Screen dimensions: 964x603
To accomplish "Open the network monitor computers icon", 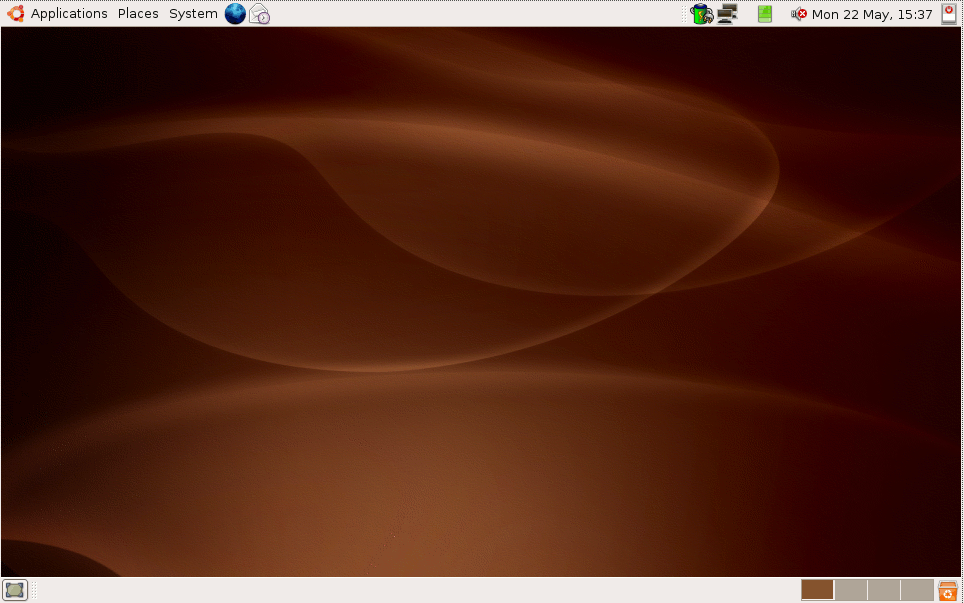I will coord(727,14).
